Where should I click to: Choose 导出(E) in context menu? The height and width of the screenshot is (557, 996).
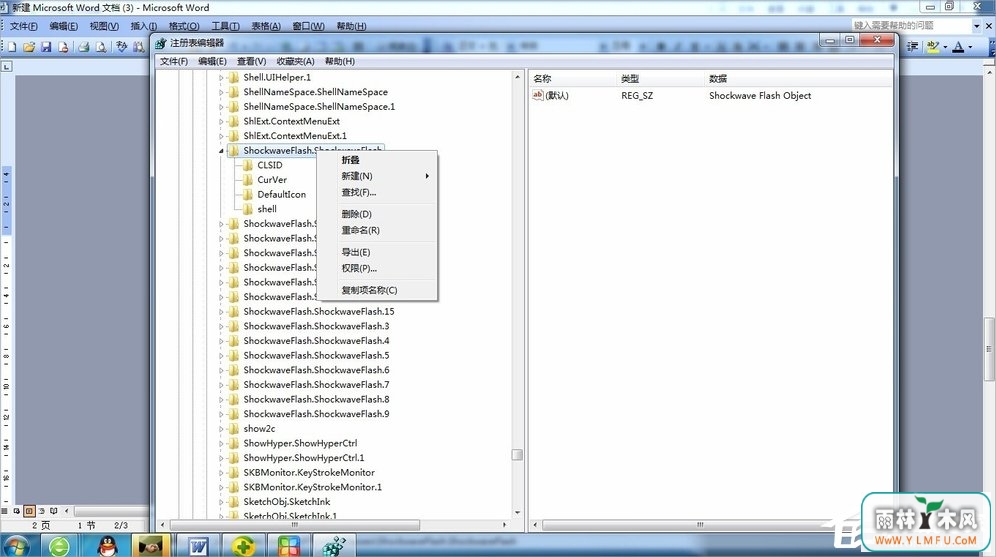377,252
